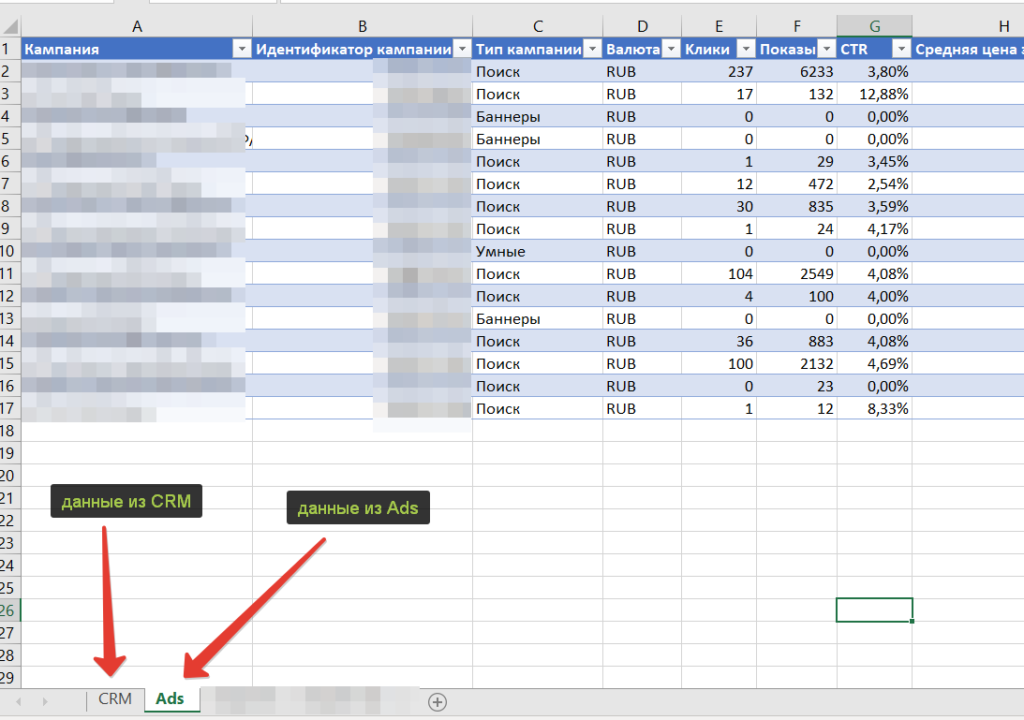Open the Идентификатор кампании filter dropdown
The height and width of the screenshot is (720, 1024).
pos(462,49)
